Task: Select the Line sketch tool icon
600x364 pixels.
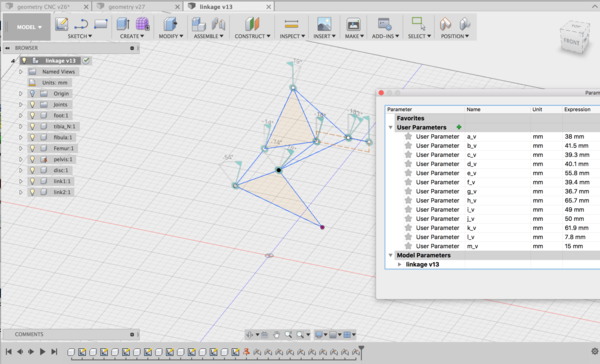Action: [x=81, y=24]
